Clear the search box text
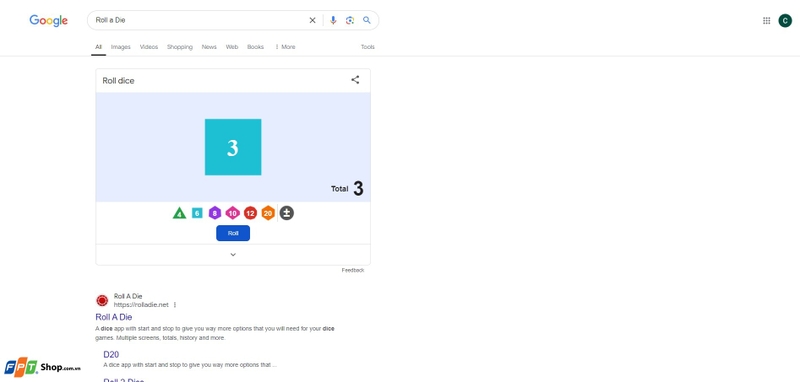Screen dimensions: 800x382 [312, 20]
